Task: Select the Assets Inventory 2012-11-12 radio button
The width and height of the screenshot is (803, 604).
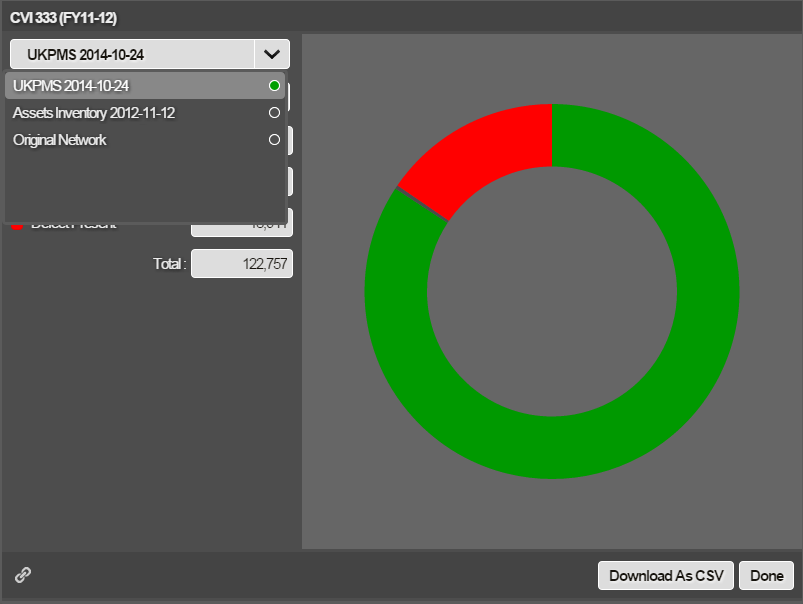Action: click(274, 113)
